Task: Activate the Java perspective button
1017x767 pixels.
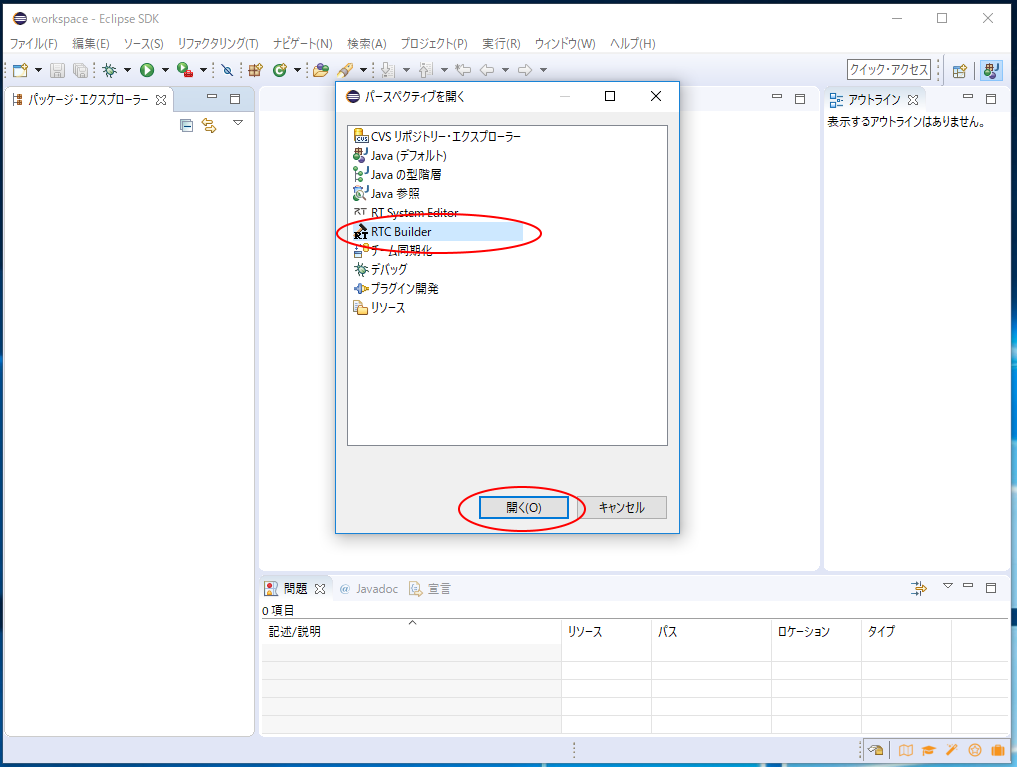Action: [991, 70]
